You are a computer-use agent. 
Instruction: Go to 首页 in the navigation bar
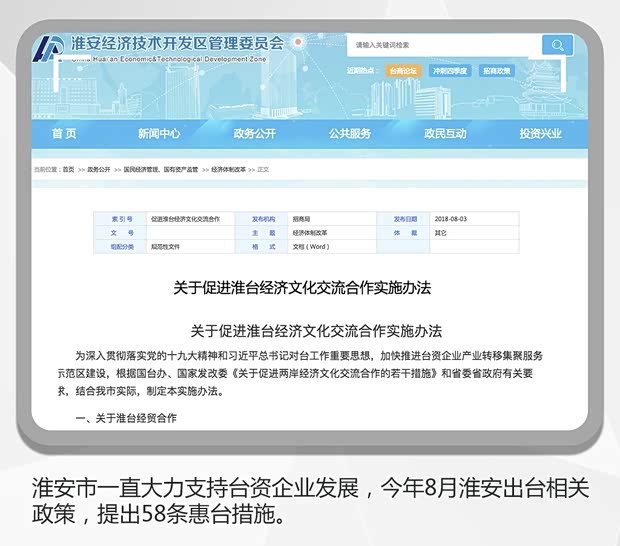point(64,134)
